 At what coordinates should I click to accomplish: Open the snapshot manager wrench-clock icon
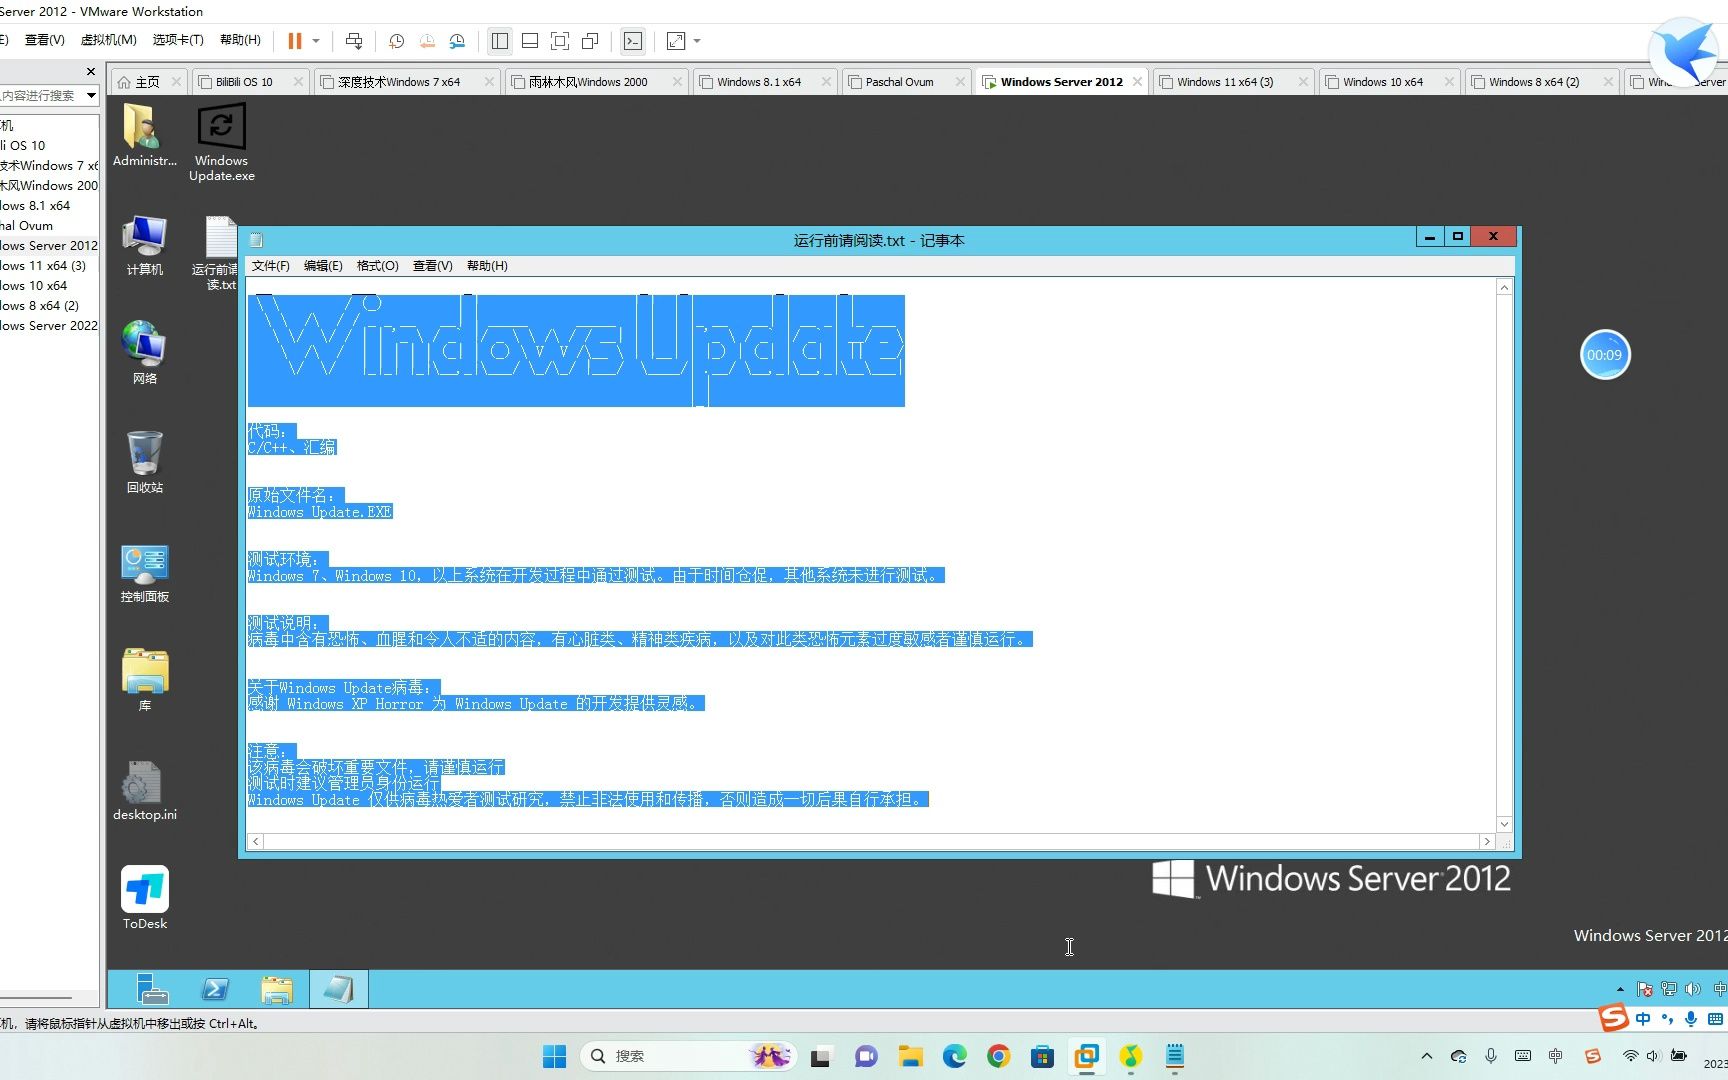click(x=457, y=41)
